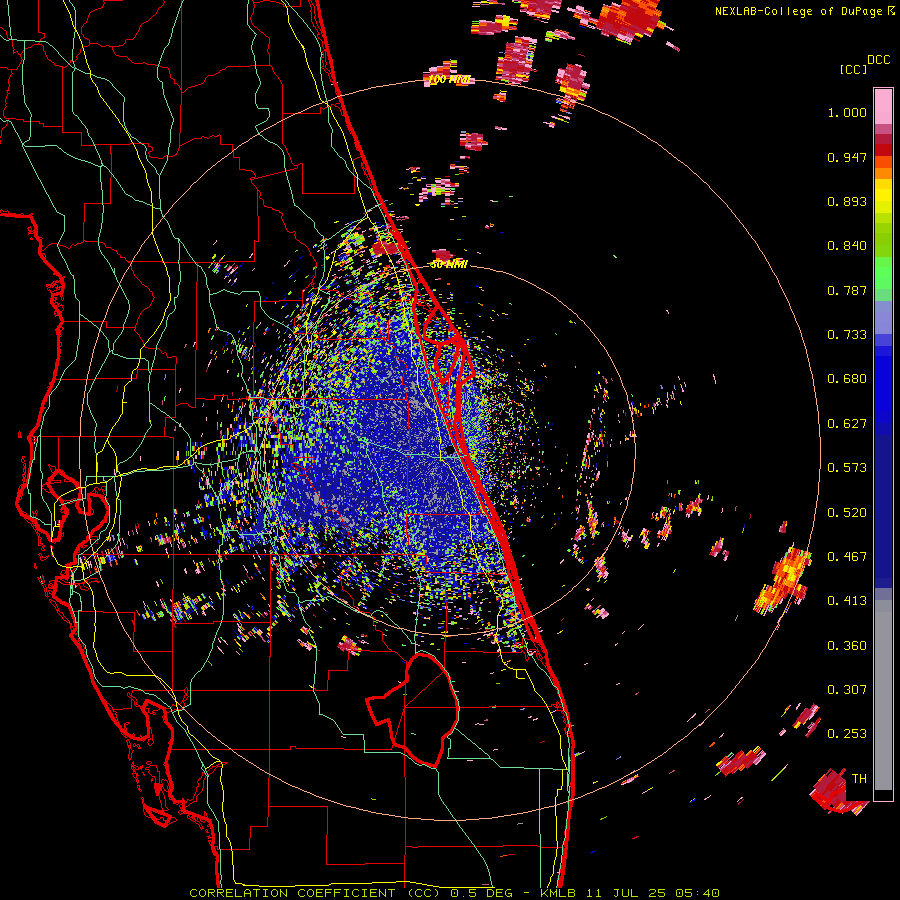Click the bright green segment of the color bar

pyautogui.click(x=883, y=273)
